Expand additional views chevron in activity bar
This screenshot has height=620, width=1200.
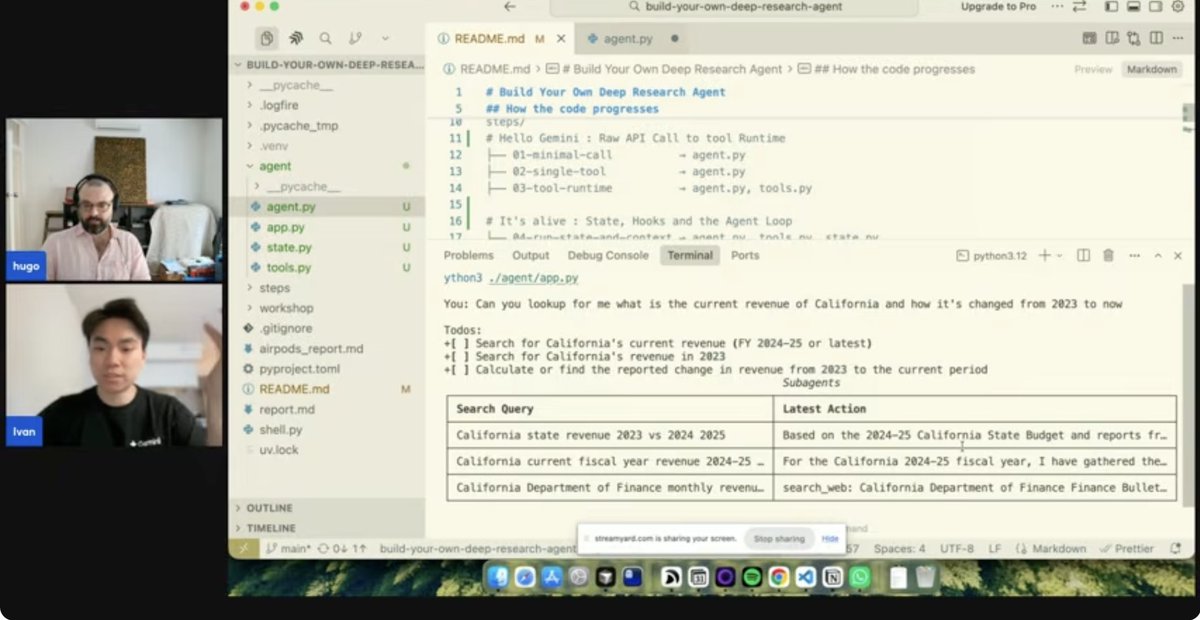pos(384,38)
